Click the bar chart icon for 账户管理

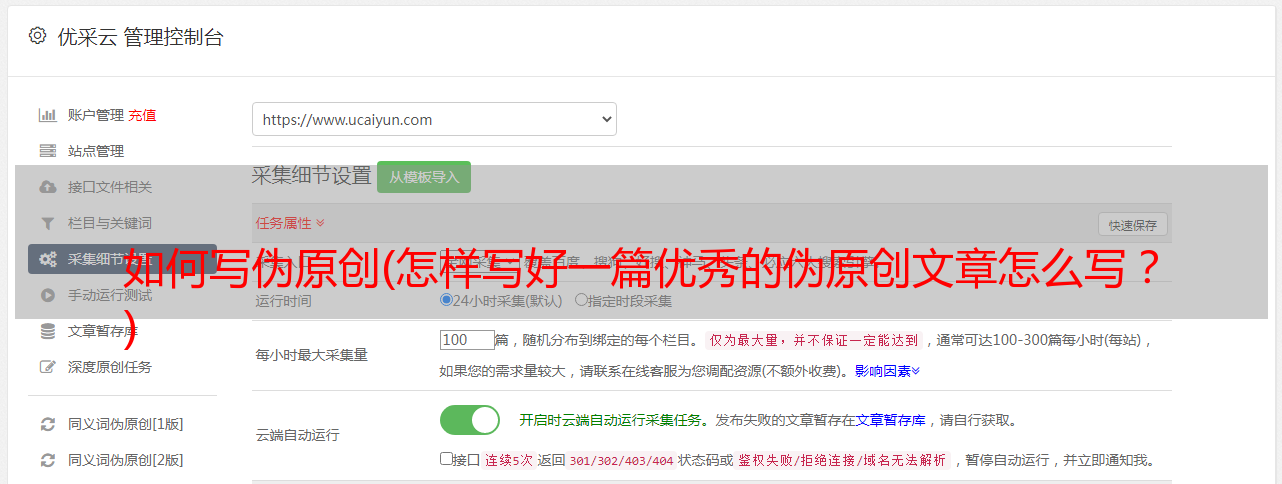(47, 115)
